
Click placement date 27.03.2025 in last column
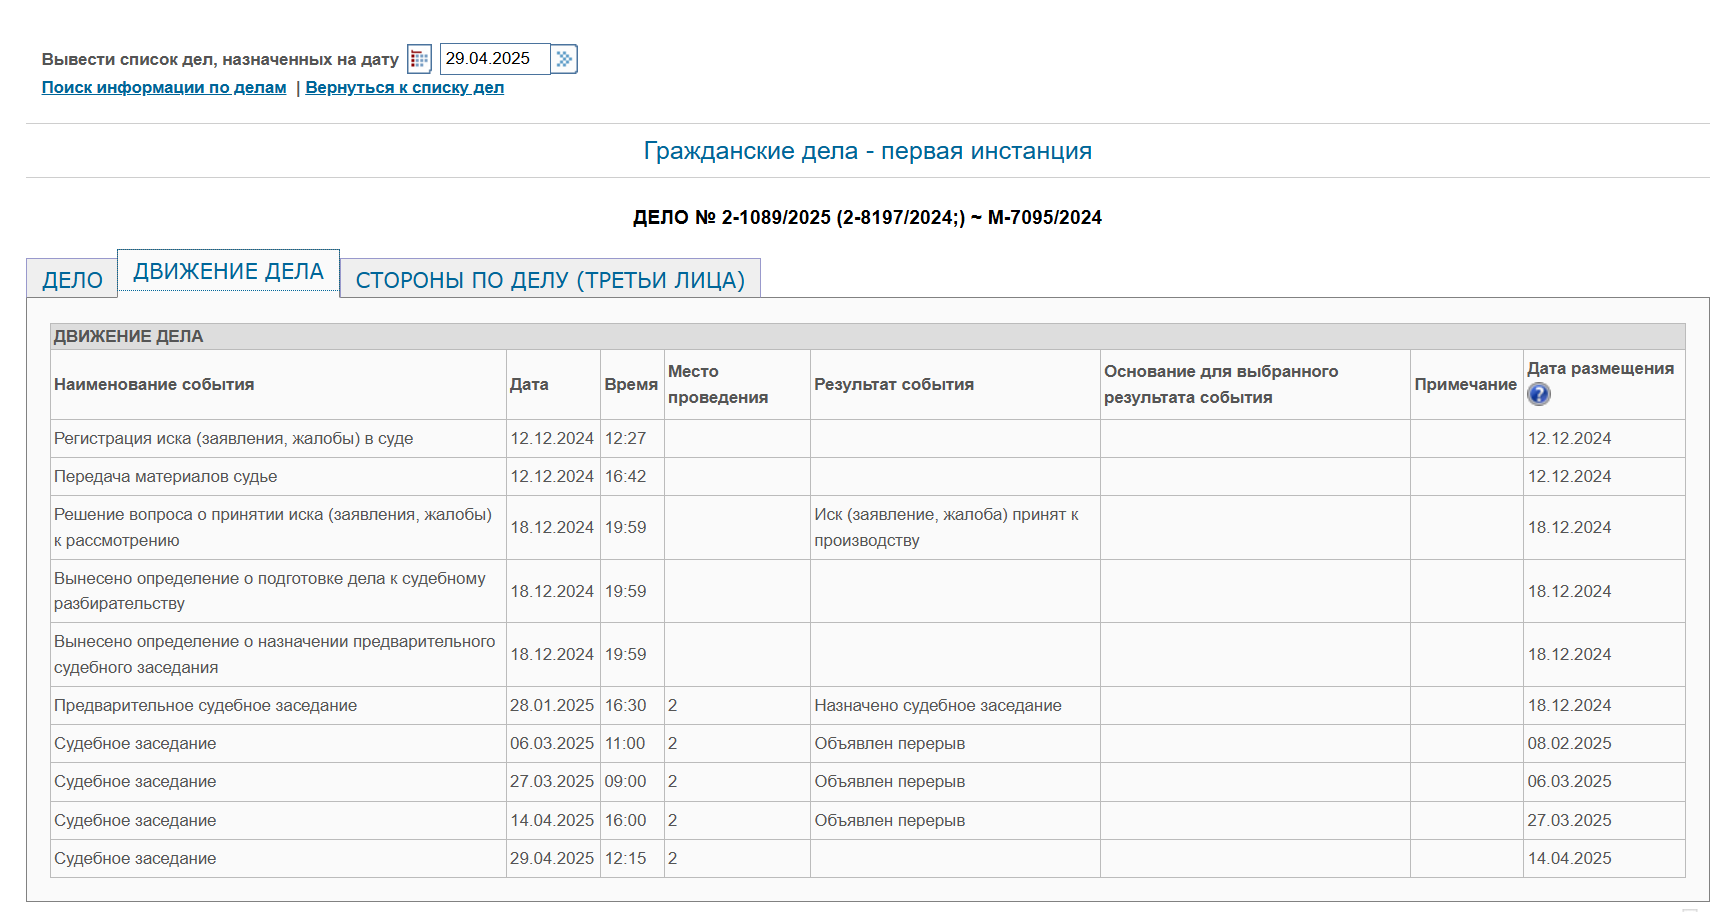click(x=1570, y=821)
